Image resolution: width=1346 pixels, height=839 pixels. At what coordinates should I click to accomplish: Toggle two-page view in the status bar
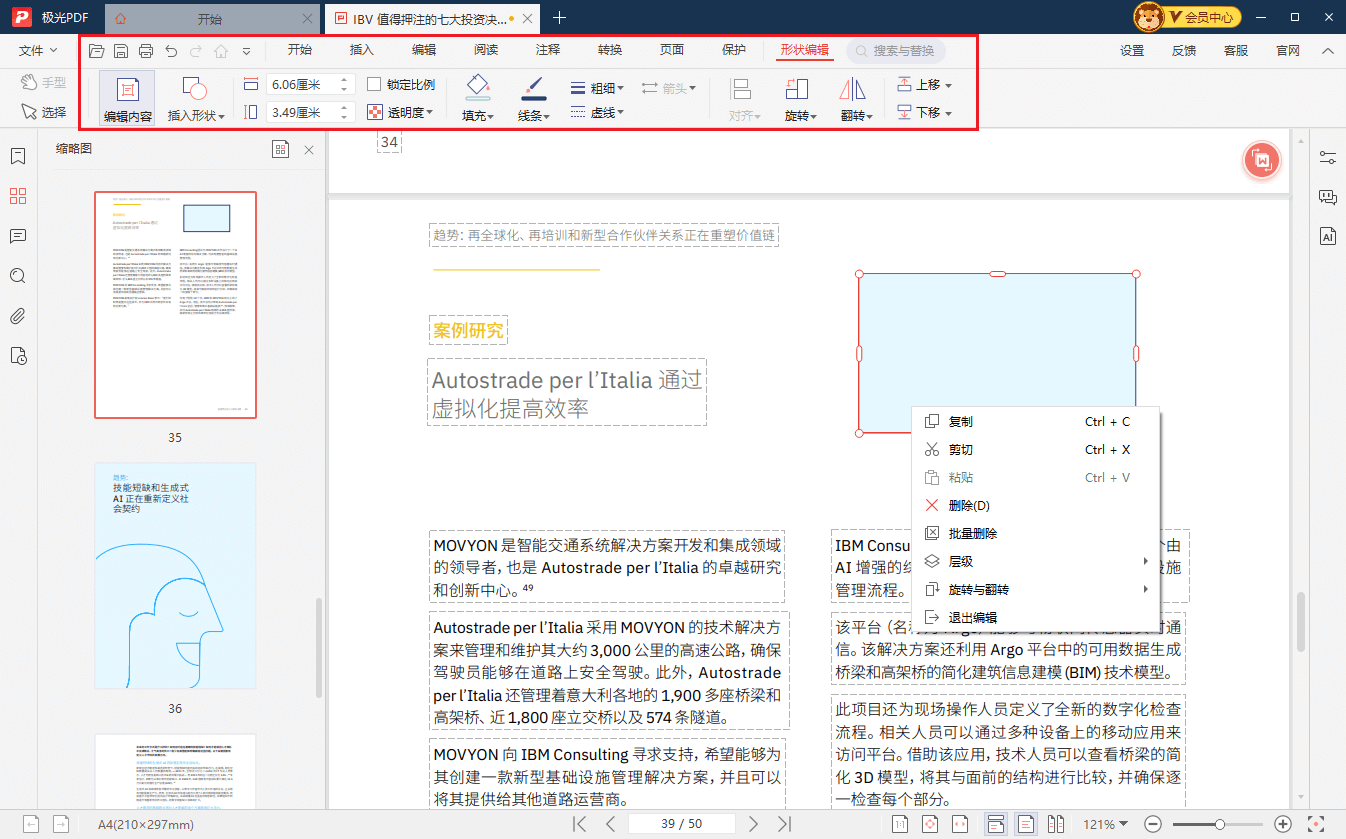[1055, 824]
